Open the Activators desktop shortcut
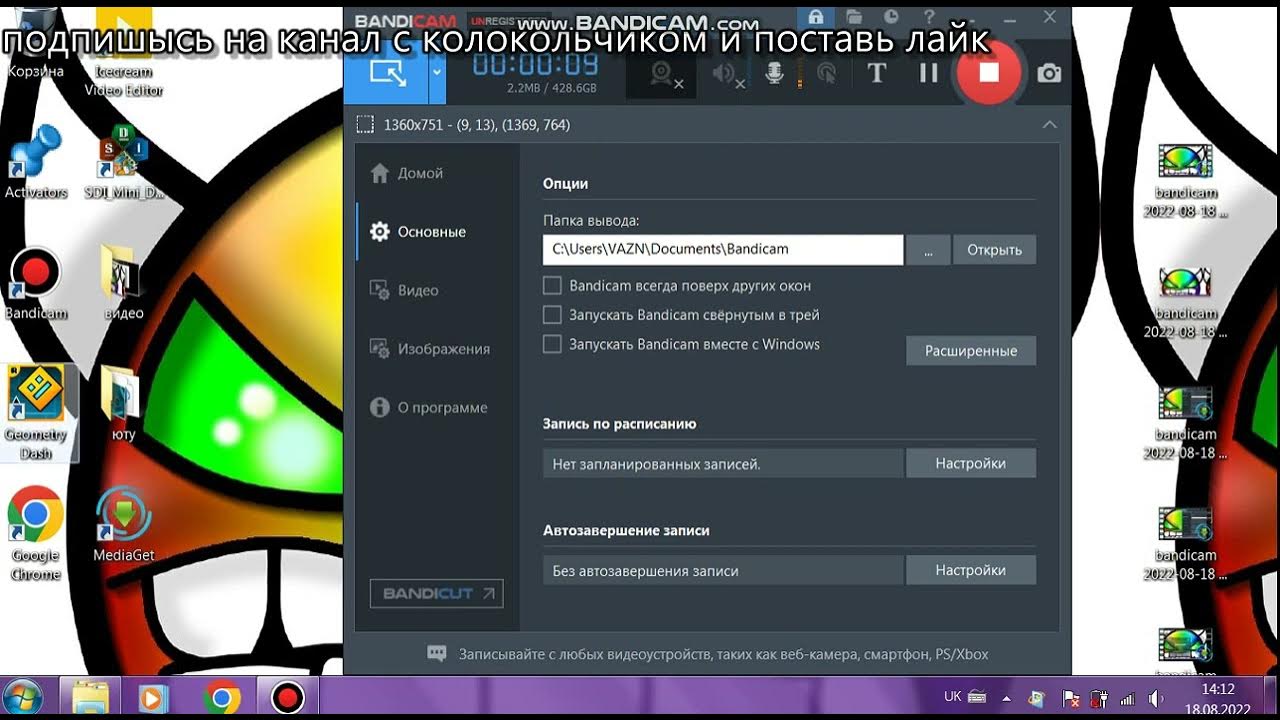The height and width of the screenshot is (720, 1280). click(x=36, y=162)
